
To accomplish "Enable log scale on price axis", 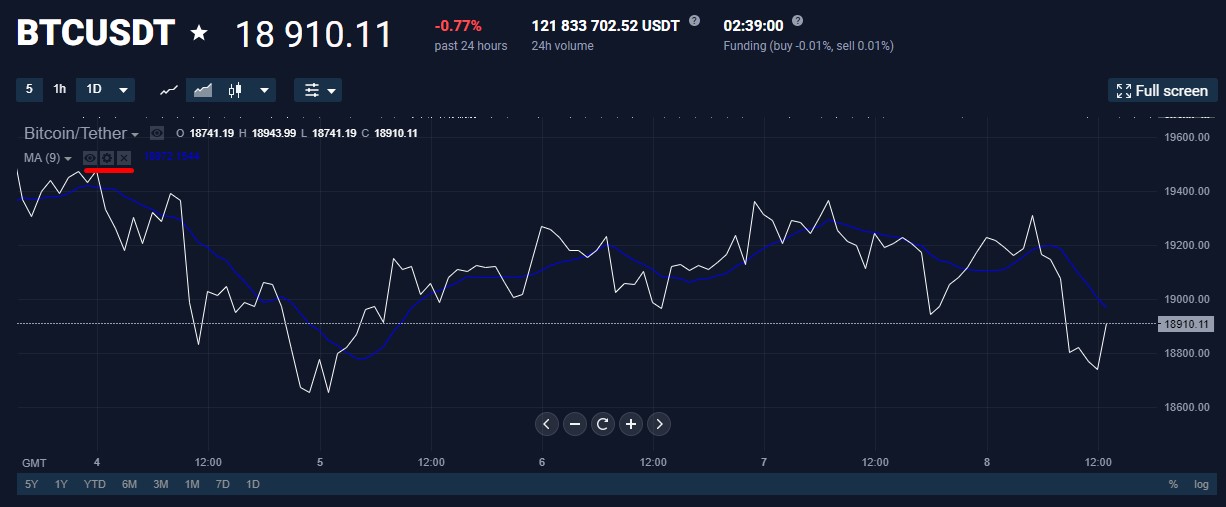I will pos(1201,484).
